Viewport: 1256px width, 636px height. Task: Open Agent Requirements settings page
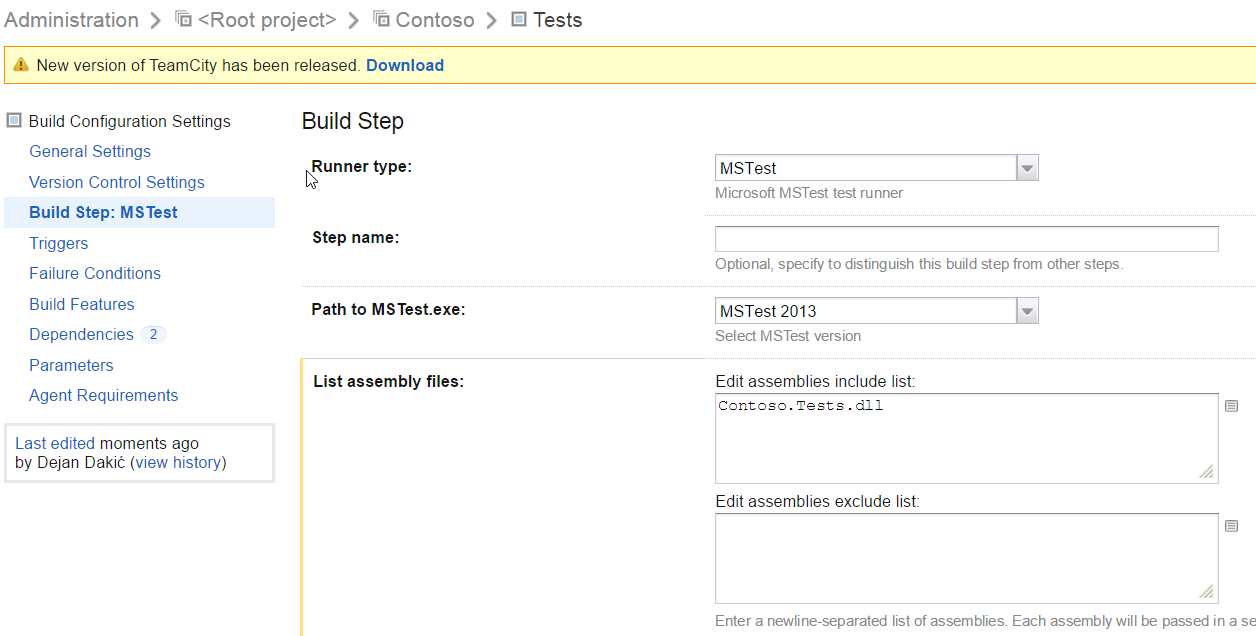pyautogui.click(x=104, y=395)
